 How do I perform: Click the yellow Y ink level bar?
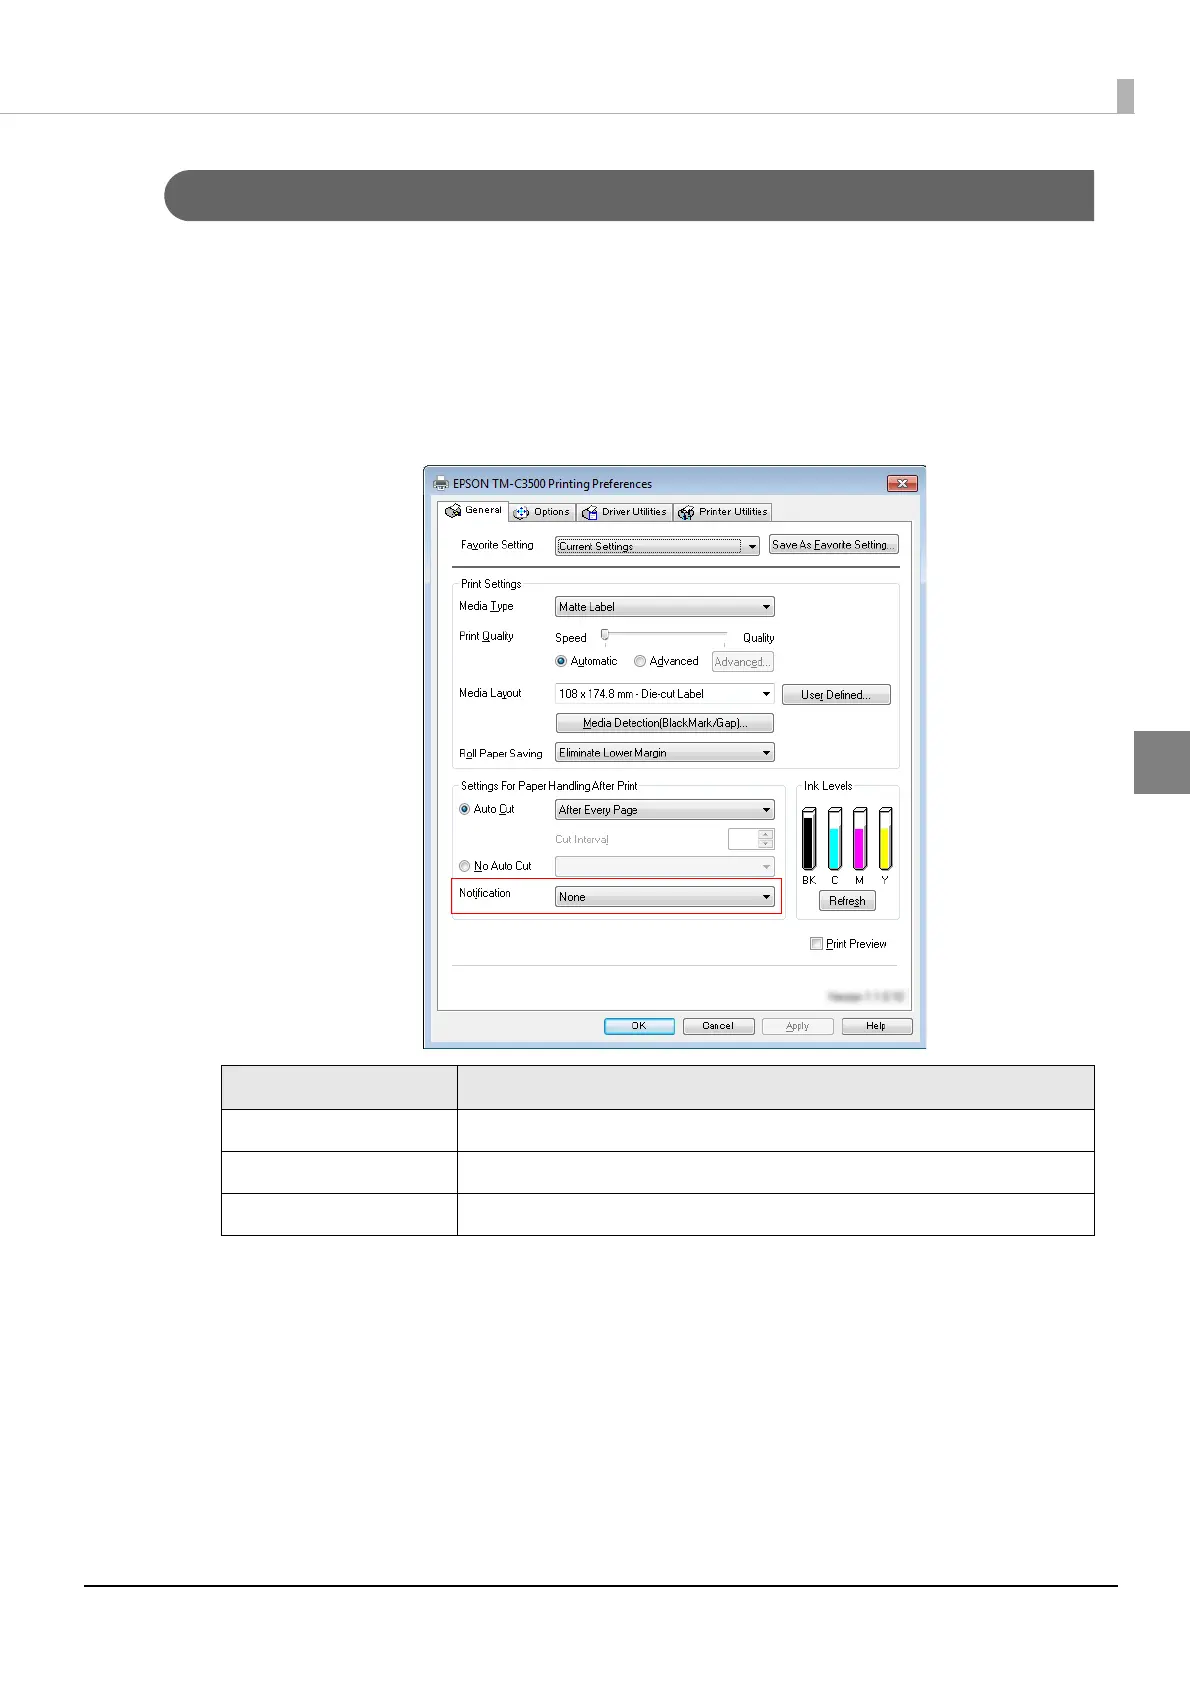pyautogui.click(x=885, y=839)
